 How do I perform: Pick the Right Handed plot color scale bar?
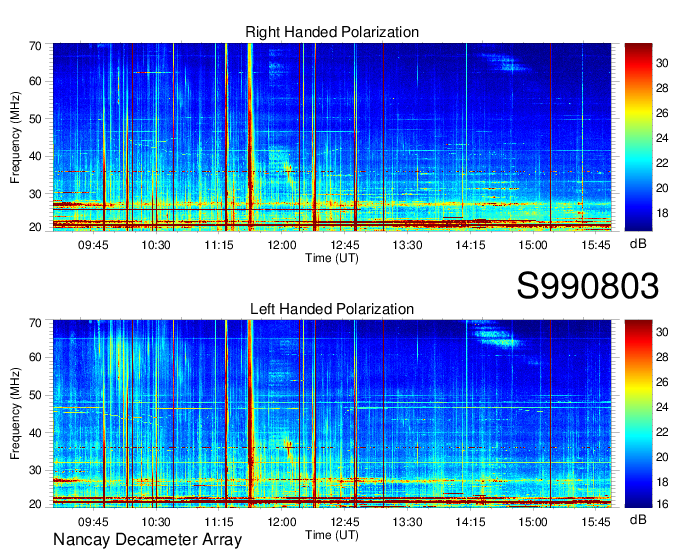click(638, 137)
